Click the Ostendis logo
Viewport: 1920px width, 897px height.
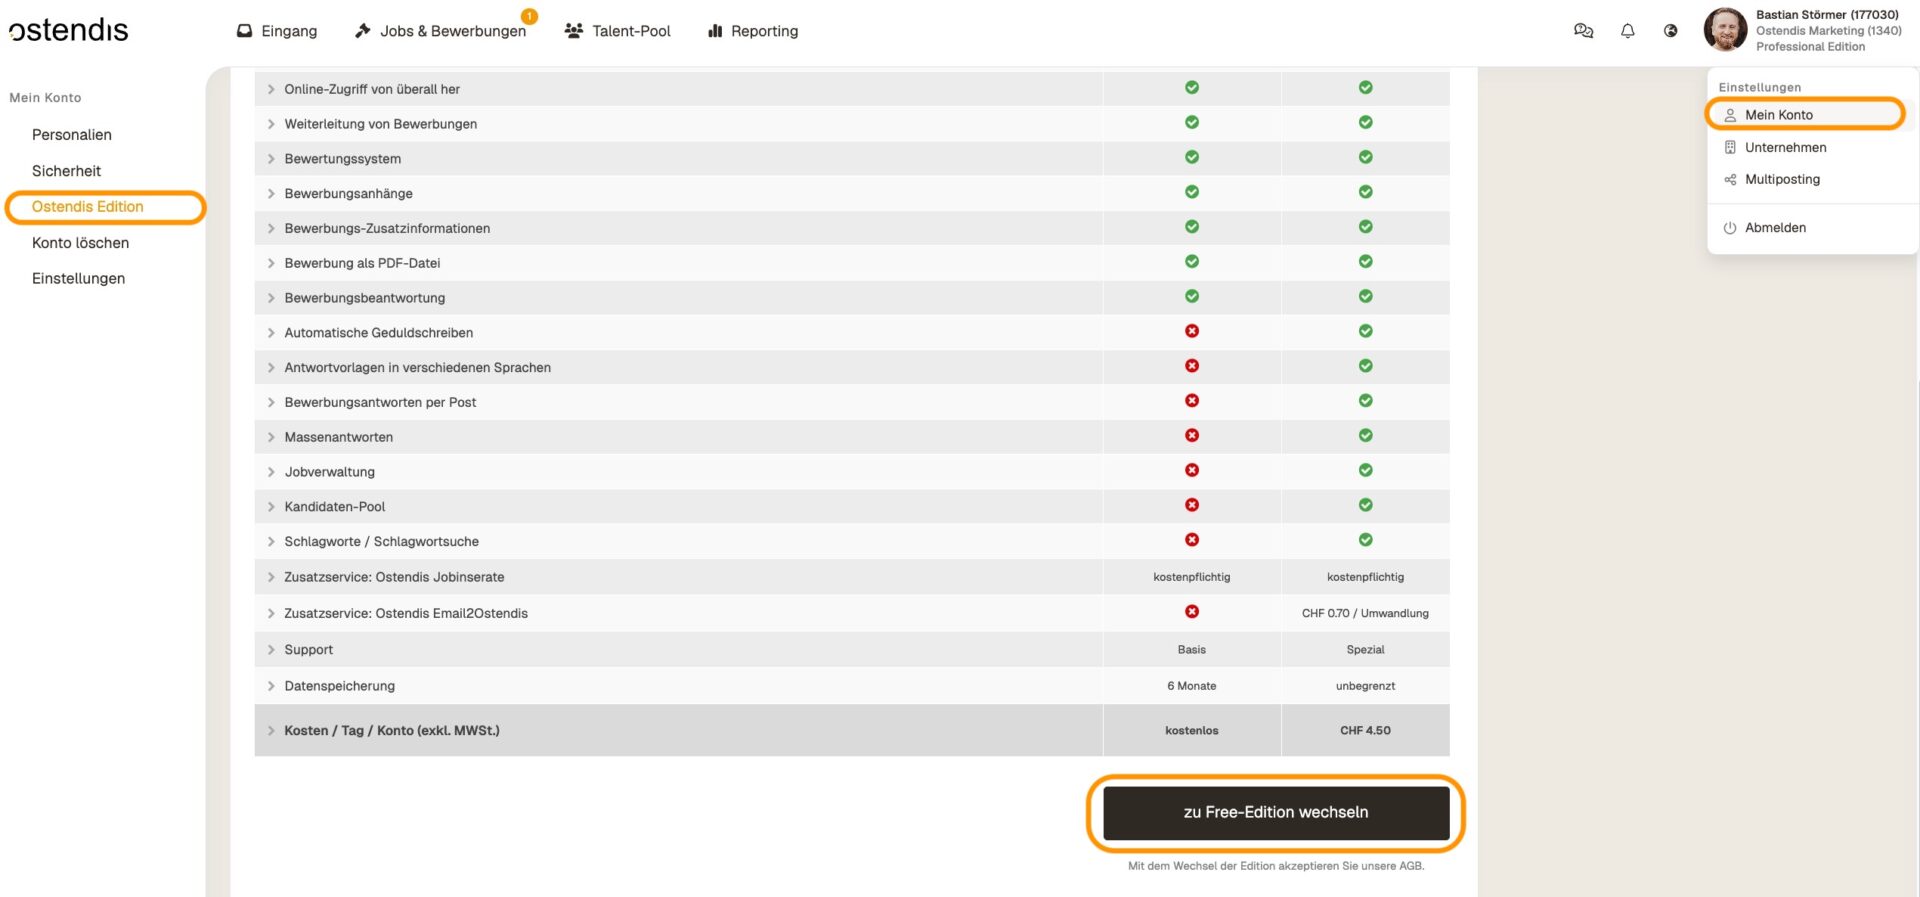(69, 30)
